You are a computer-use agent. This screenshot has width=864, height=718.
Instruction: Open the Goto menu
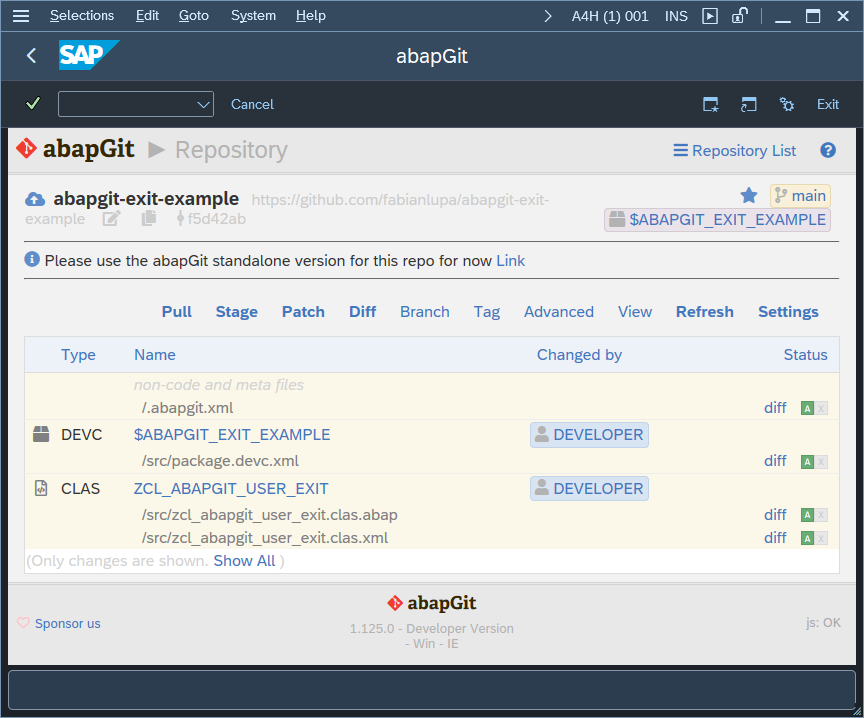pos(194,16)
